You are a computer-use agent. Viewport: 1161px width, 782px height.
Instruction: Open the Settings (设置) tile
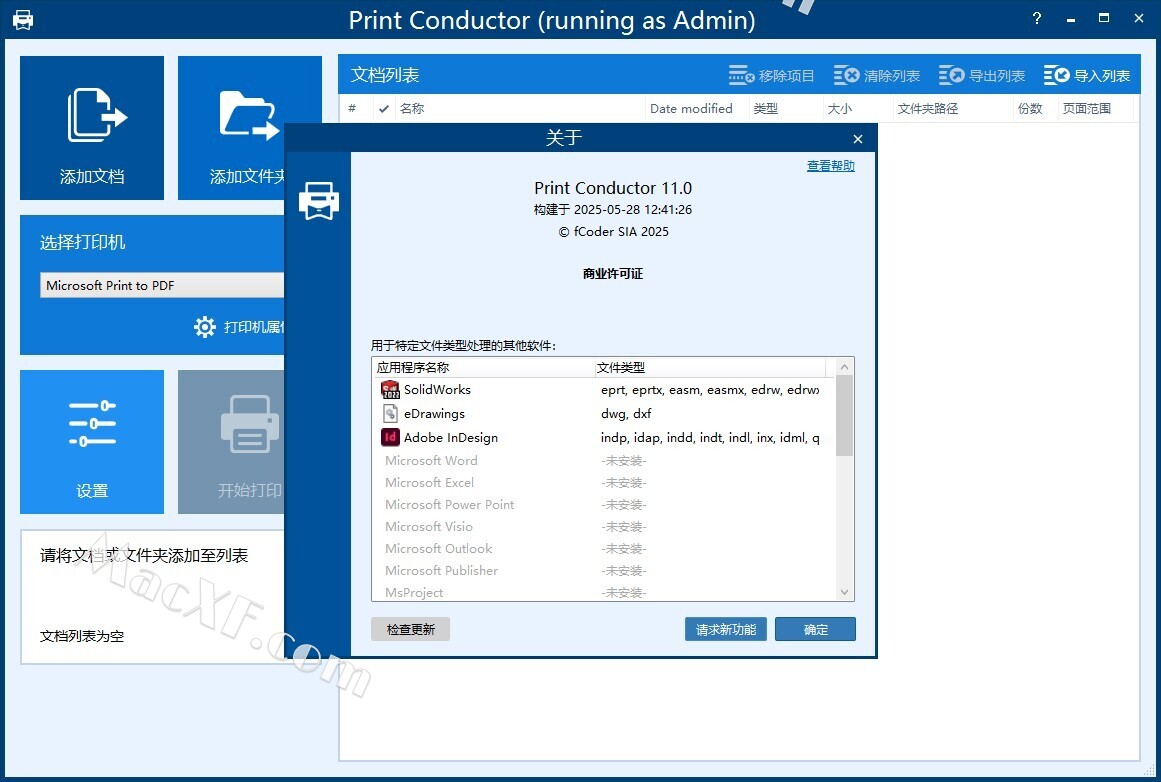tap(92, 441)
